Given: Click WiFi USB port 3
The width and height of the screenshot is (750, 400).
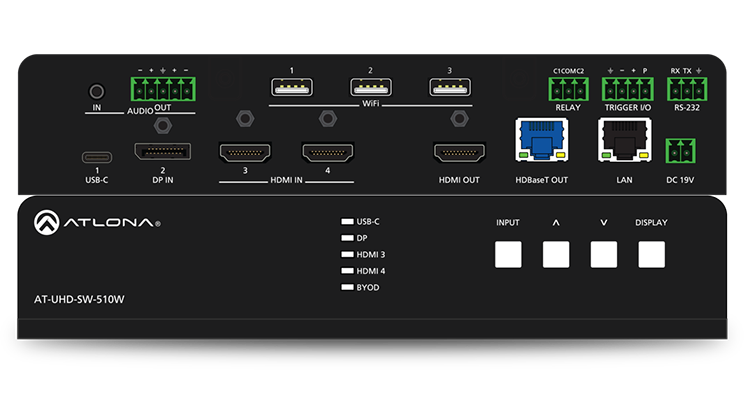Looking at the screenshot, I should pos(450,87).
